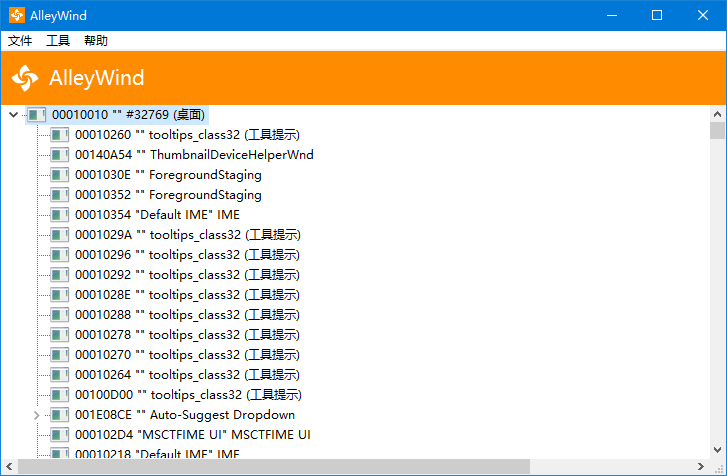Click window icon beside 0001029A tooltips_class32

[60, 235]
